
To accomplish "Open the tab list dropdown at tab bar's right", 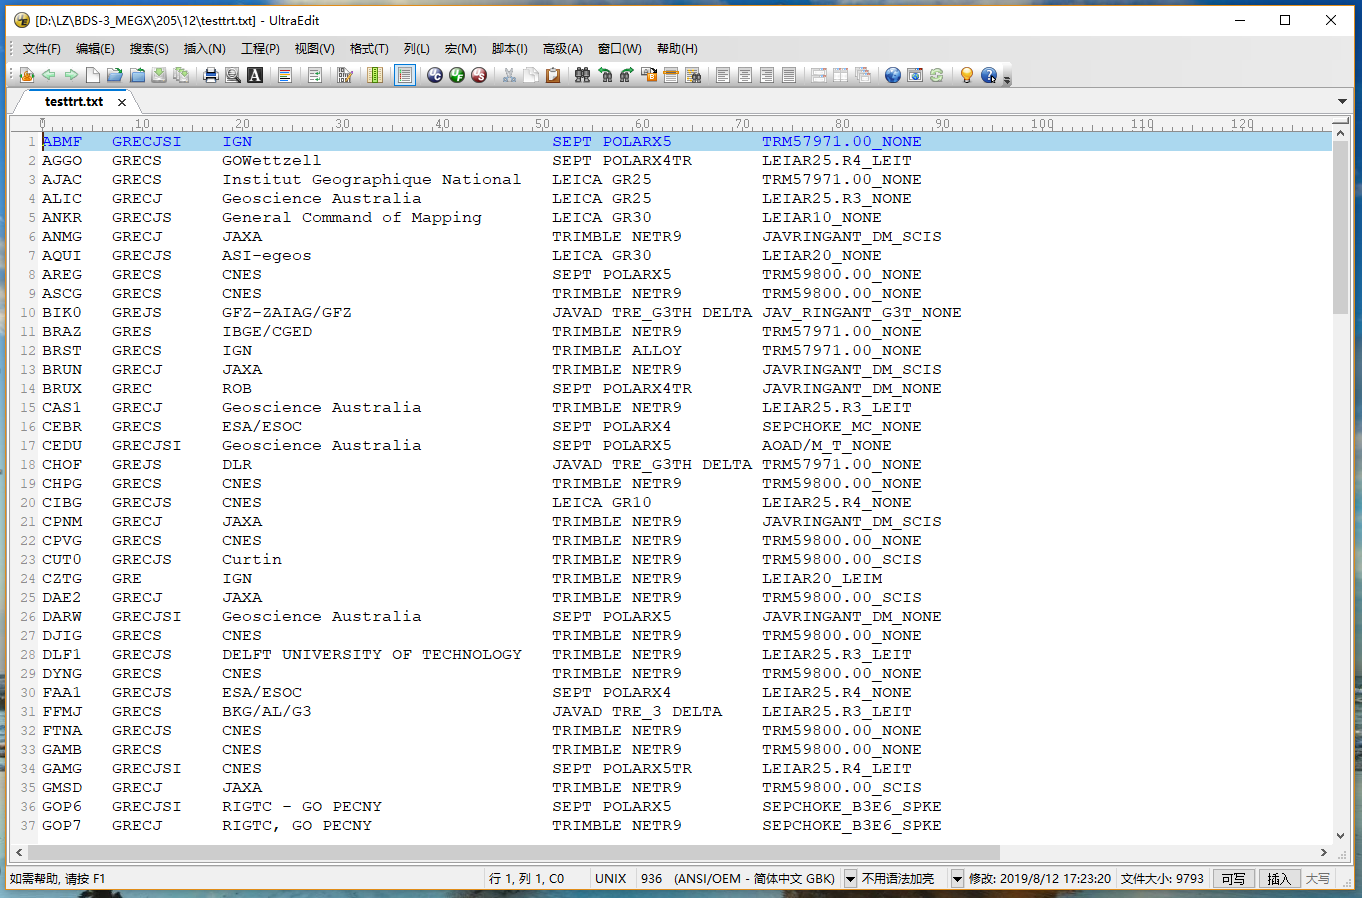I will [x=1344, y=101].
